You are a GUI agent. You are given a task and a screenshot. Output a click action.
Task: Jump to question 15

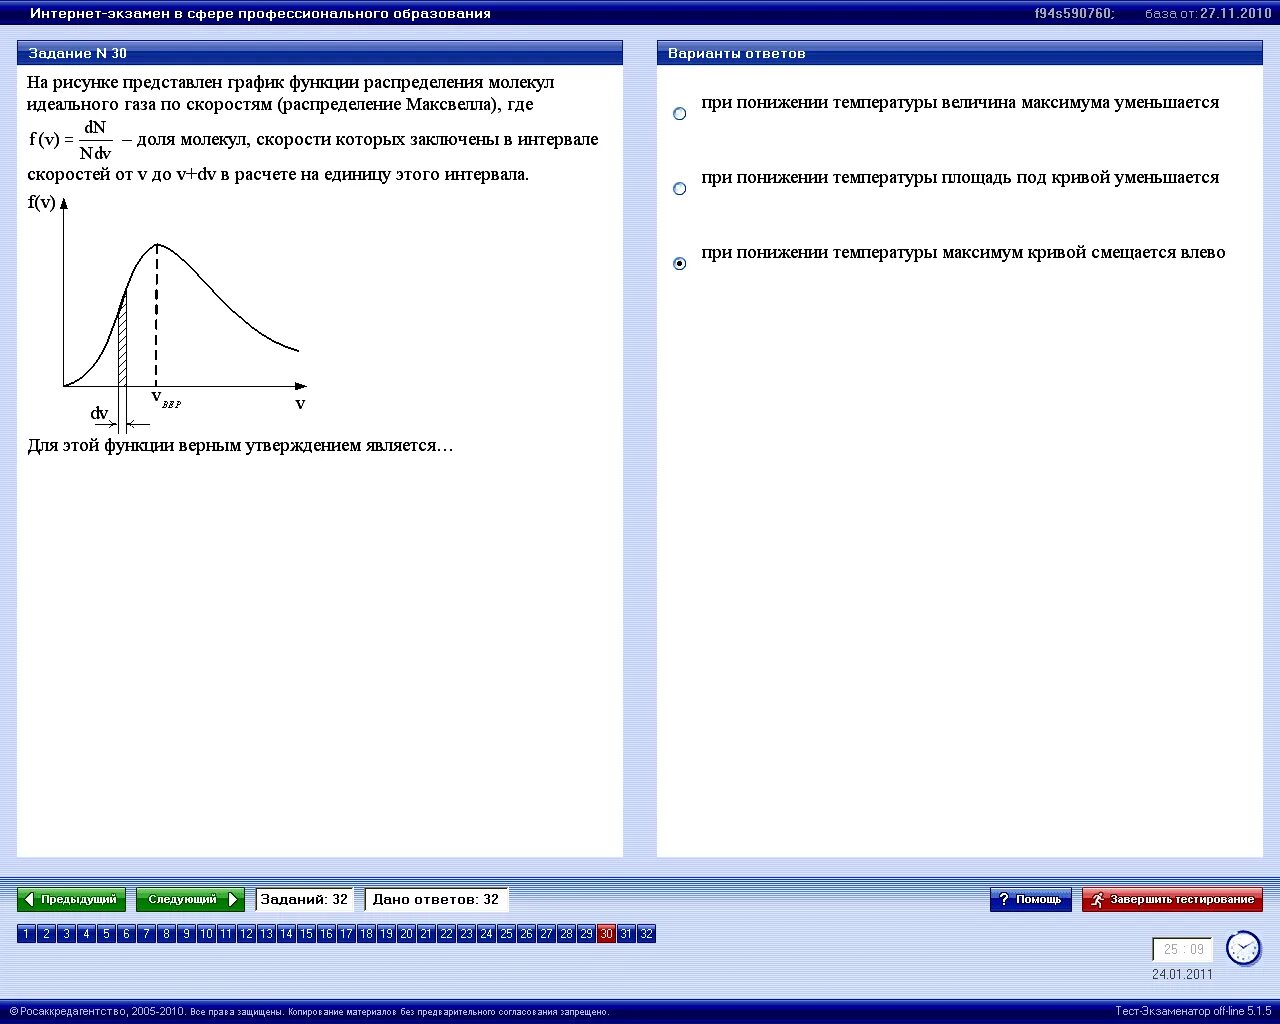coord(306,934)
